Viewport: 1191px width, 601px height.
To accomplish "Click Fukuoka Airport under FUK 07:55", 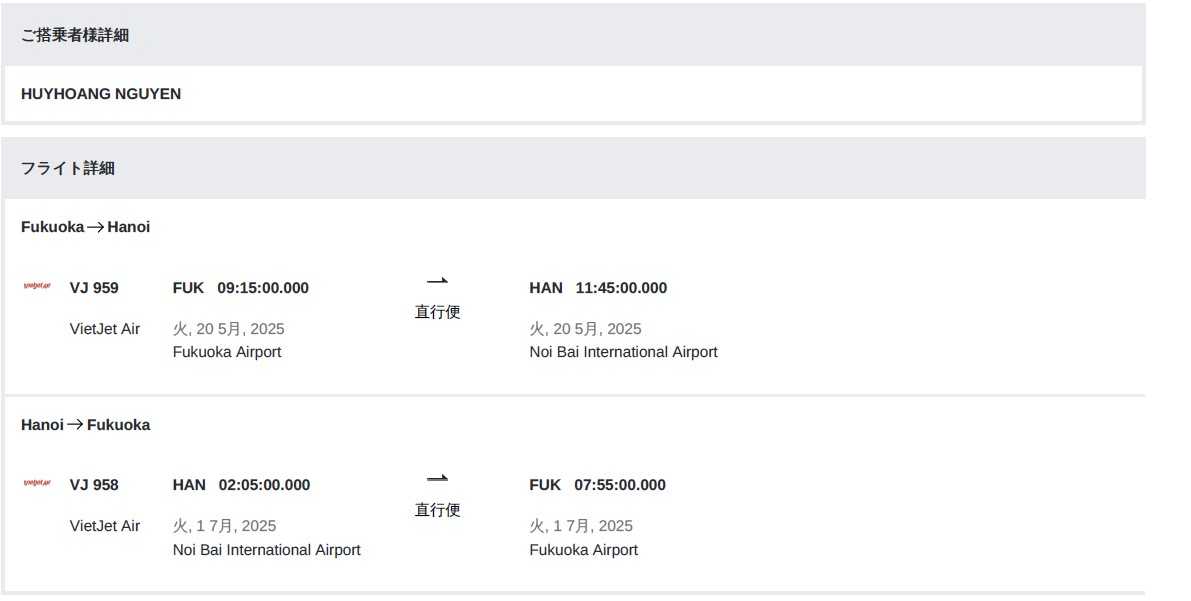I will point(583,550).
